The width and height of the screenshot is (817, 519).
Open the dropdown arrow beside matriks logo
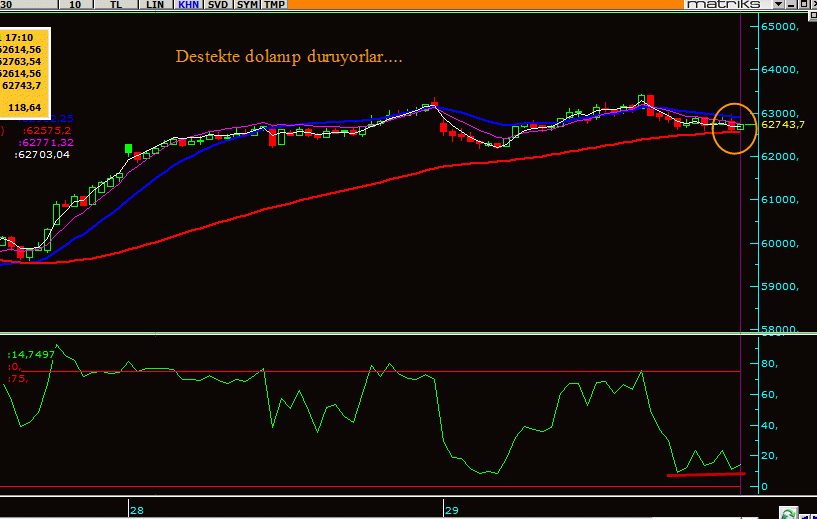pyautogui.click(x=778, y=4)
